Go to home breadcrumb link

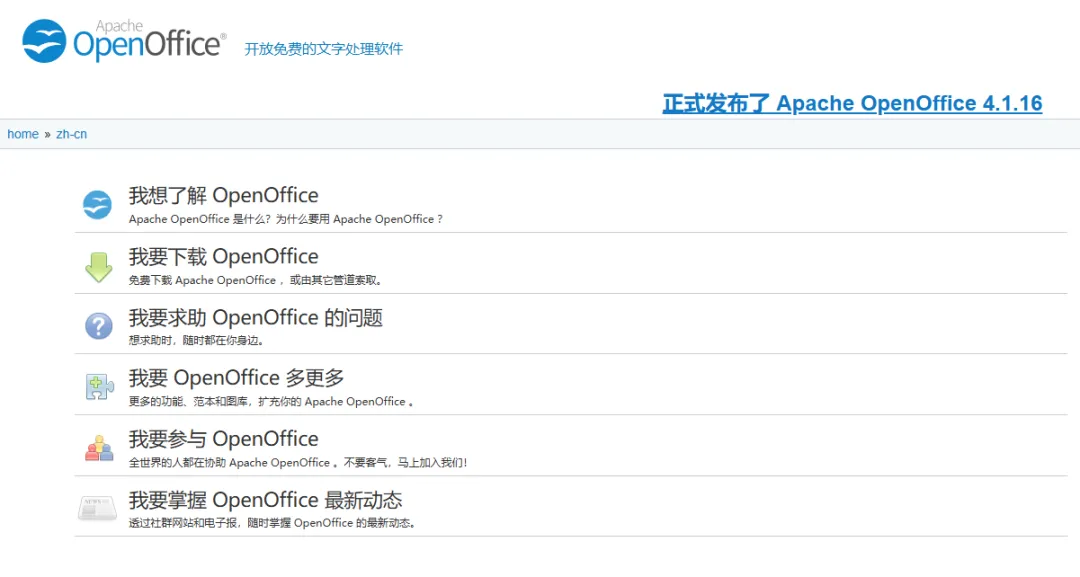[x=23, y=134]
